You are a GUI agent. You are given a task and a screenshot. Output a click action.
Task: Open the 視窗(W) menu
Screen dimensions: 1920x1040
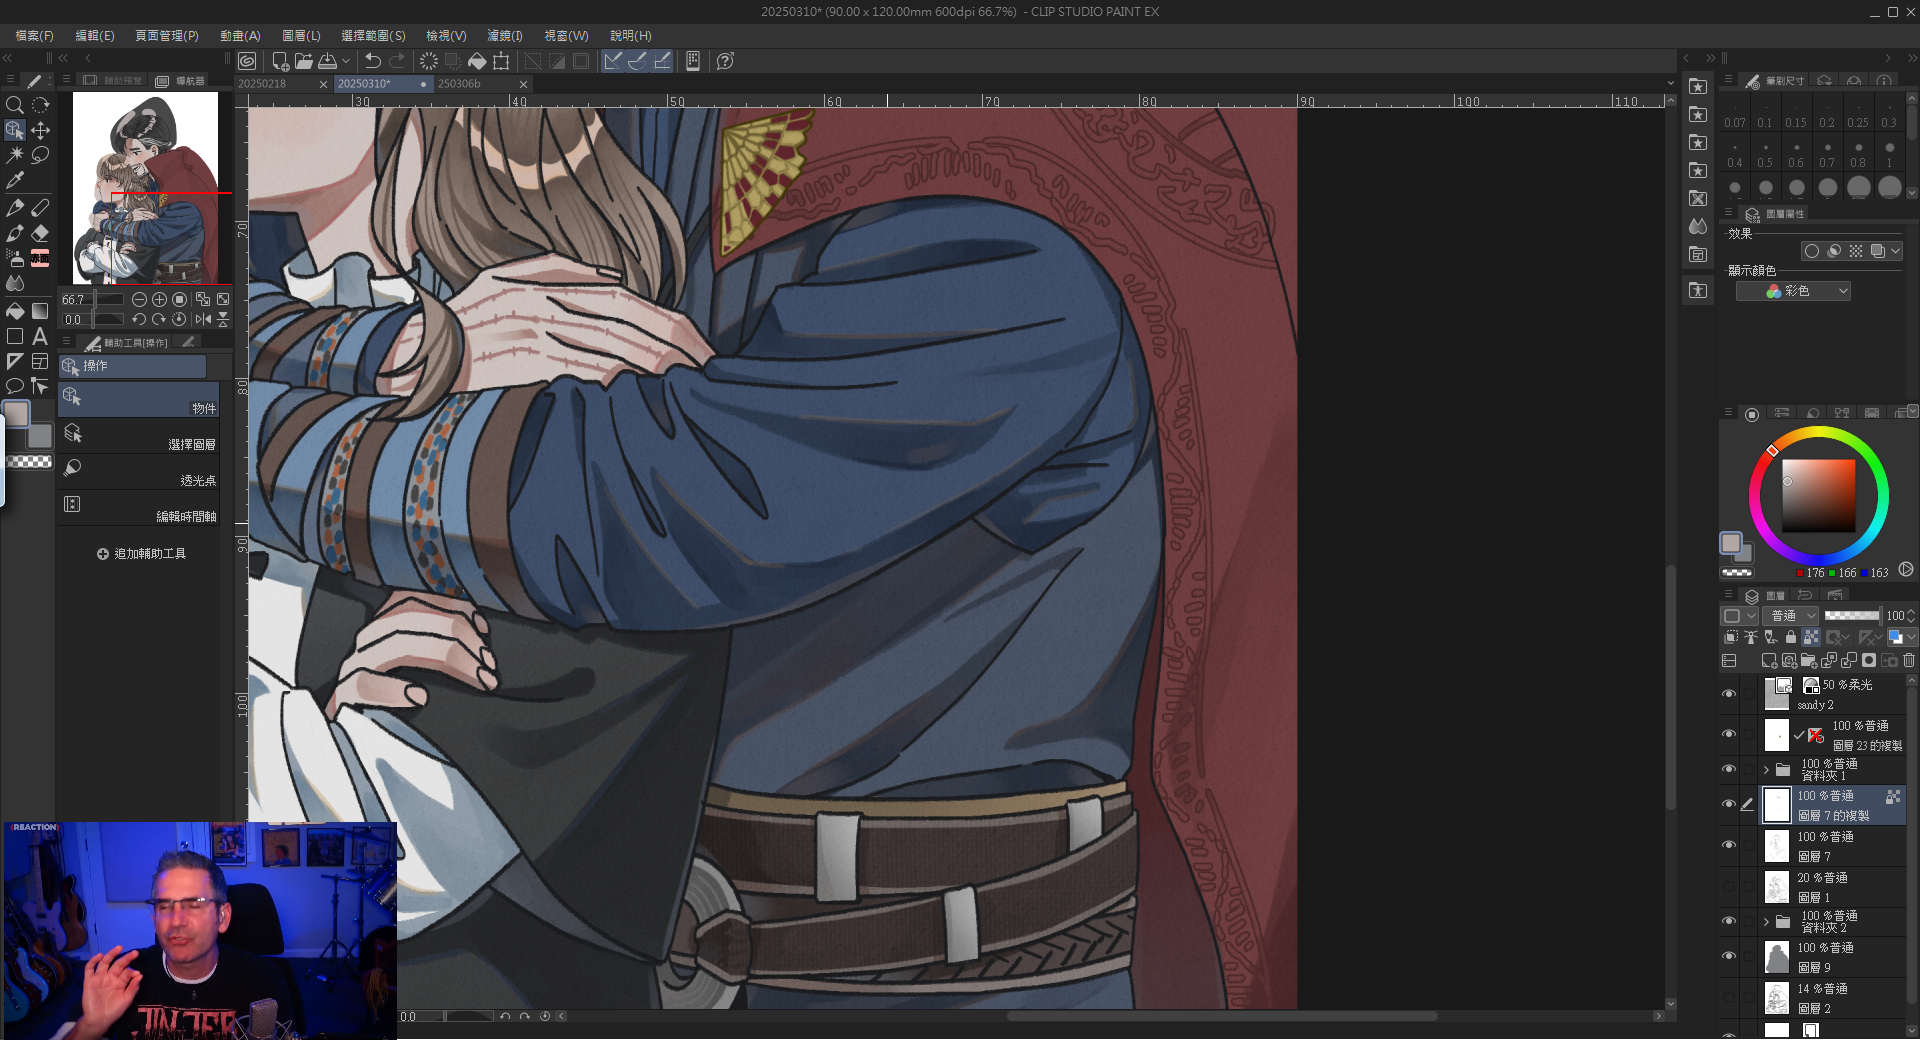(x=566, y=35)
